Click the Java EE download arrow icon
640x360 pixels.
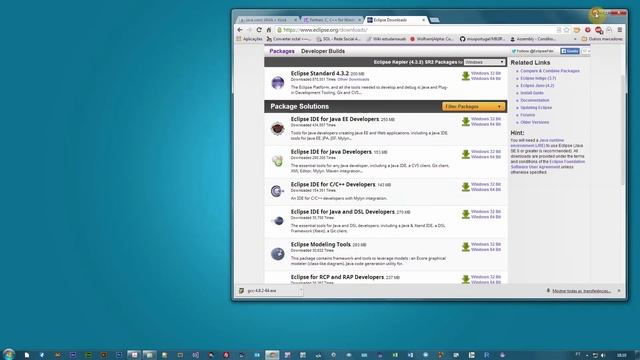(465, 122)
